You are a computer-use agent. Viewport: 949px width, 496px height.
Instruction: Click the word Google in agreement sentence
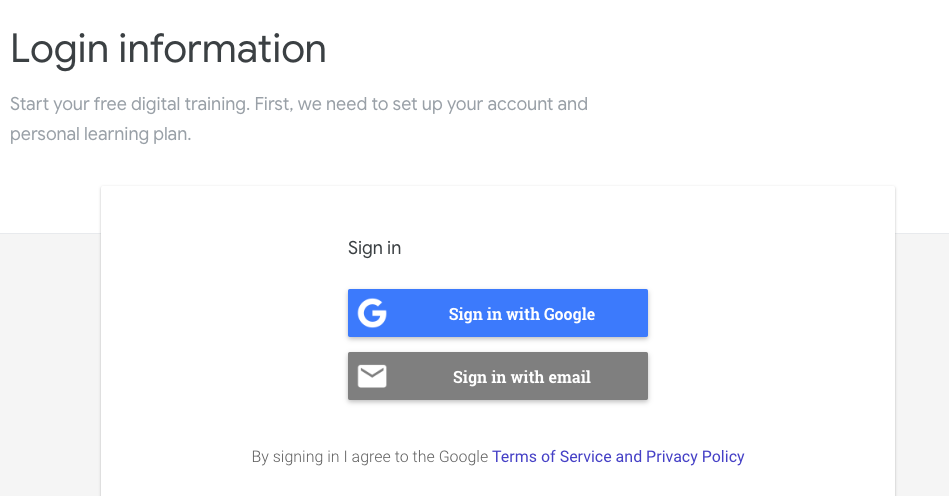tap(463, 457)
